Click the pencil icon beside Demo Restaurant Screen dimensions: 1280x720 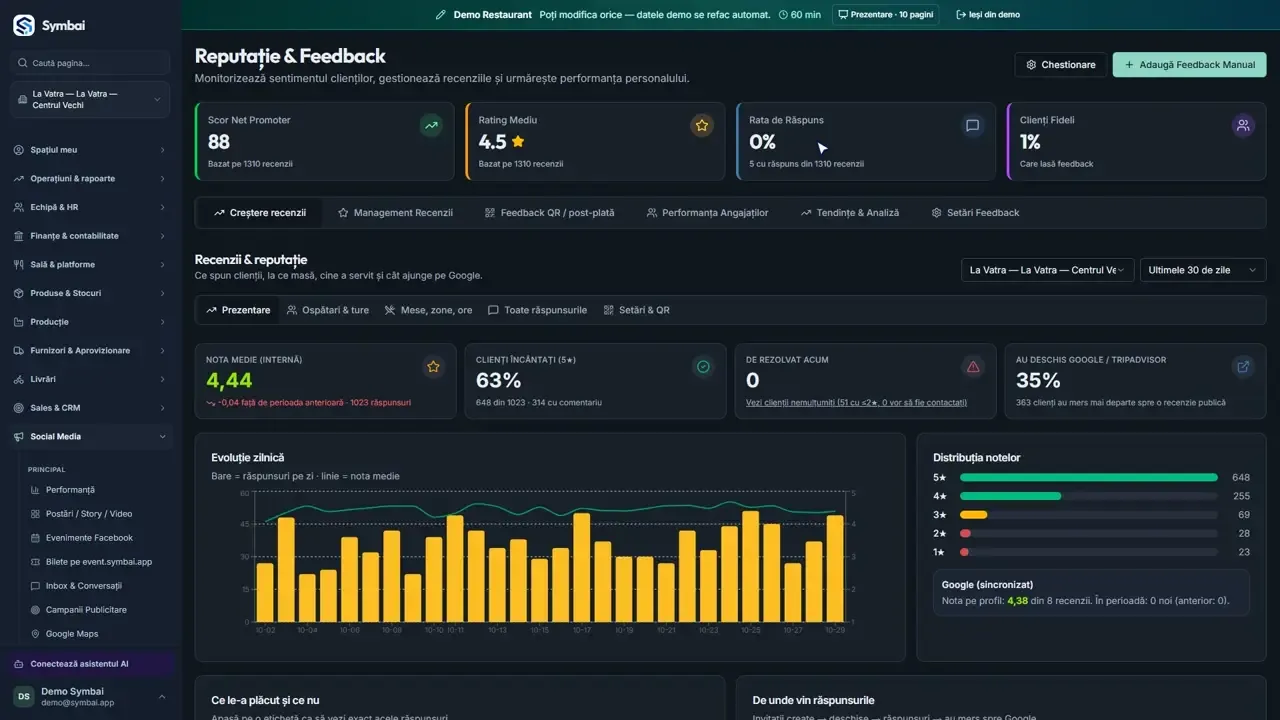[441, 15]
